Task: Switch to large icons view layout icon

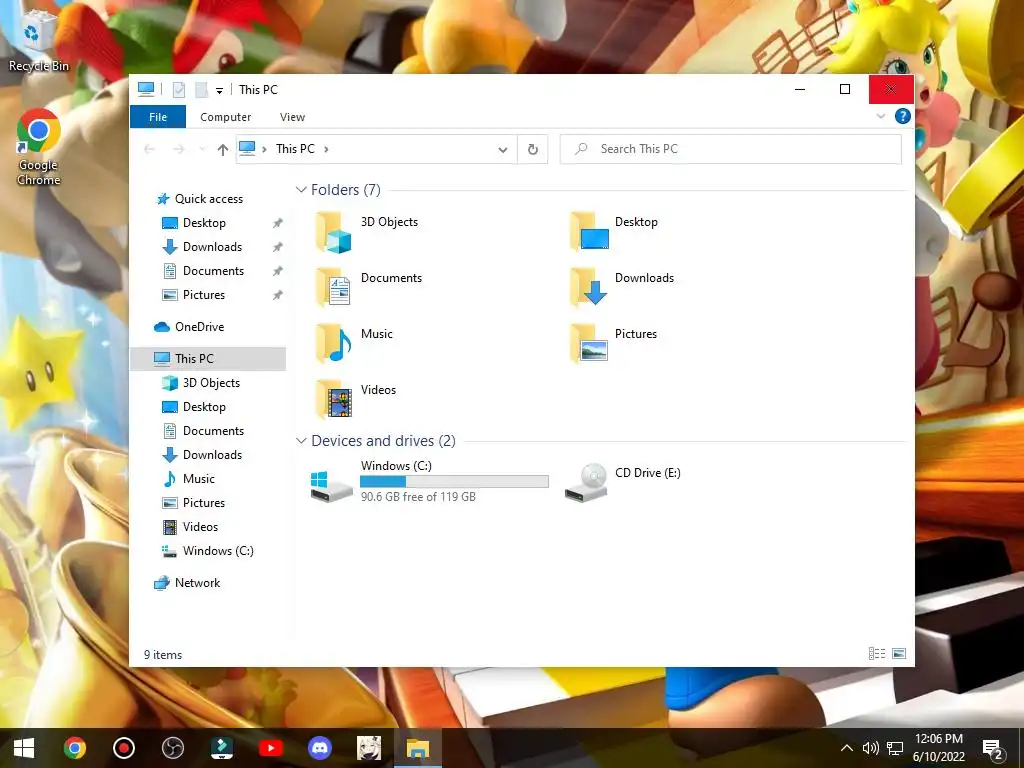Action: click(899, 654)
